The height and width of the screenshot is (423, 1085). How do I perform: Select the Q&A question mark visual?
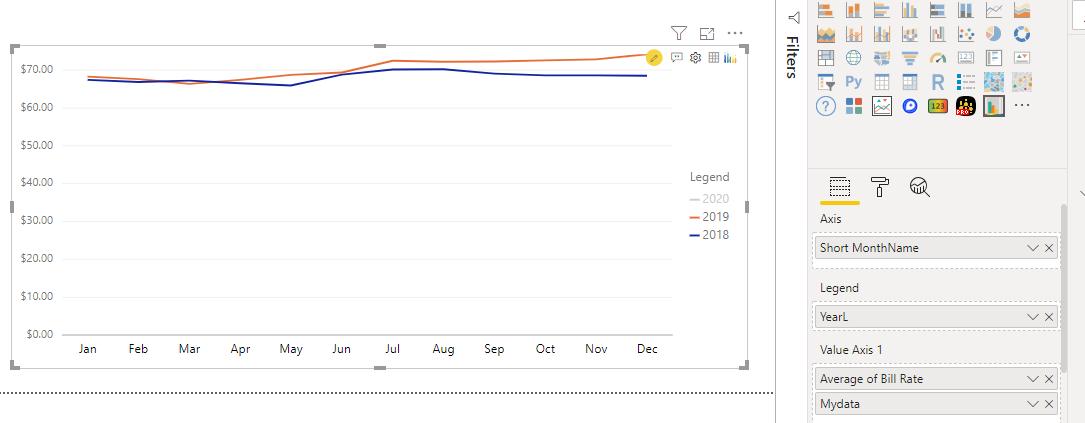tap(826, 106)
